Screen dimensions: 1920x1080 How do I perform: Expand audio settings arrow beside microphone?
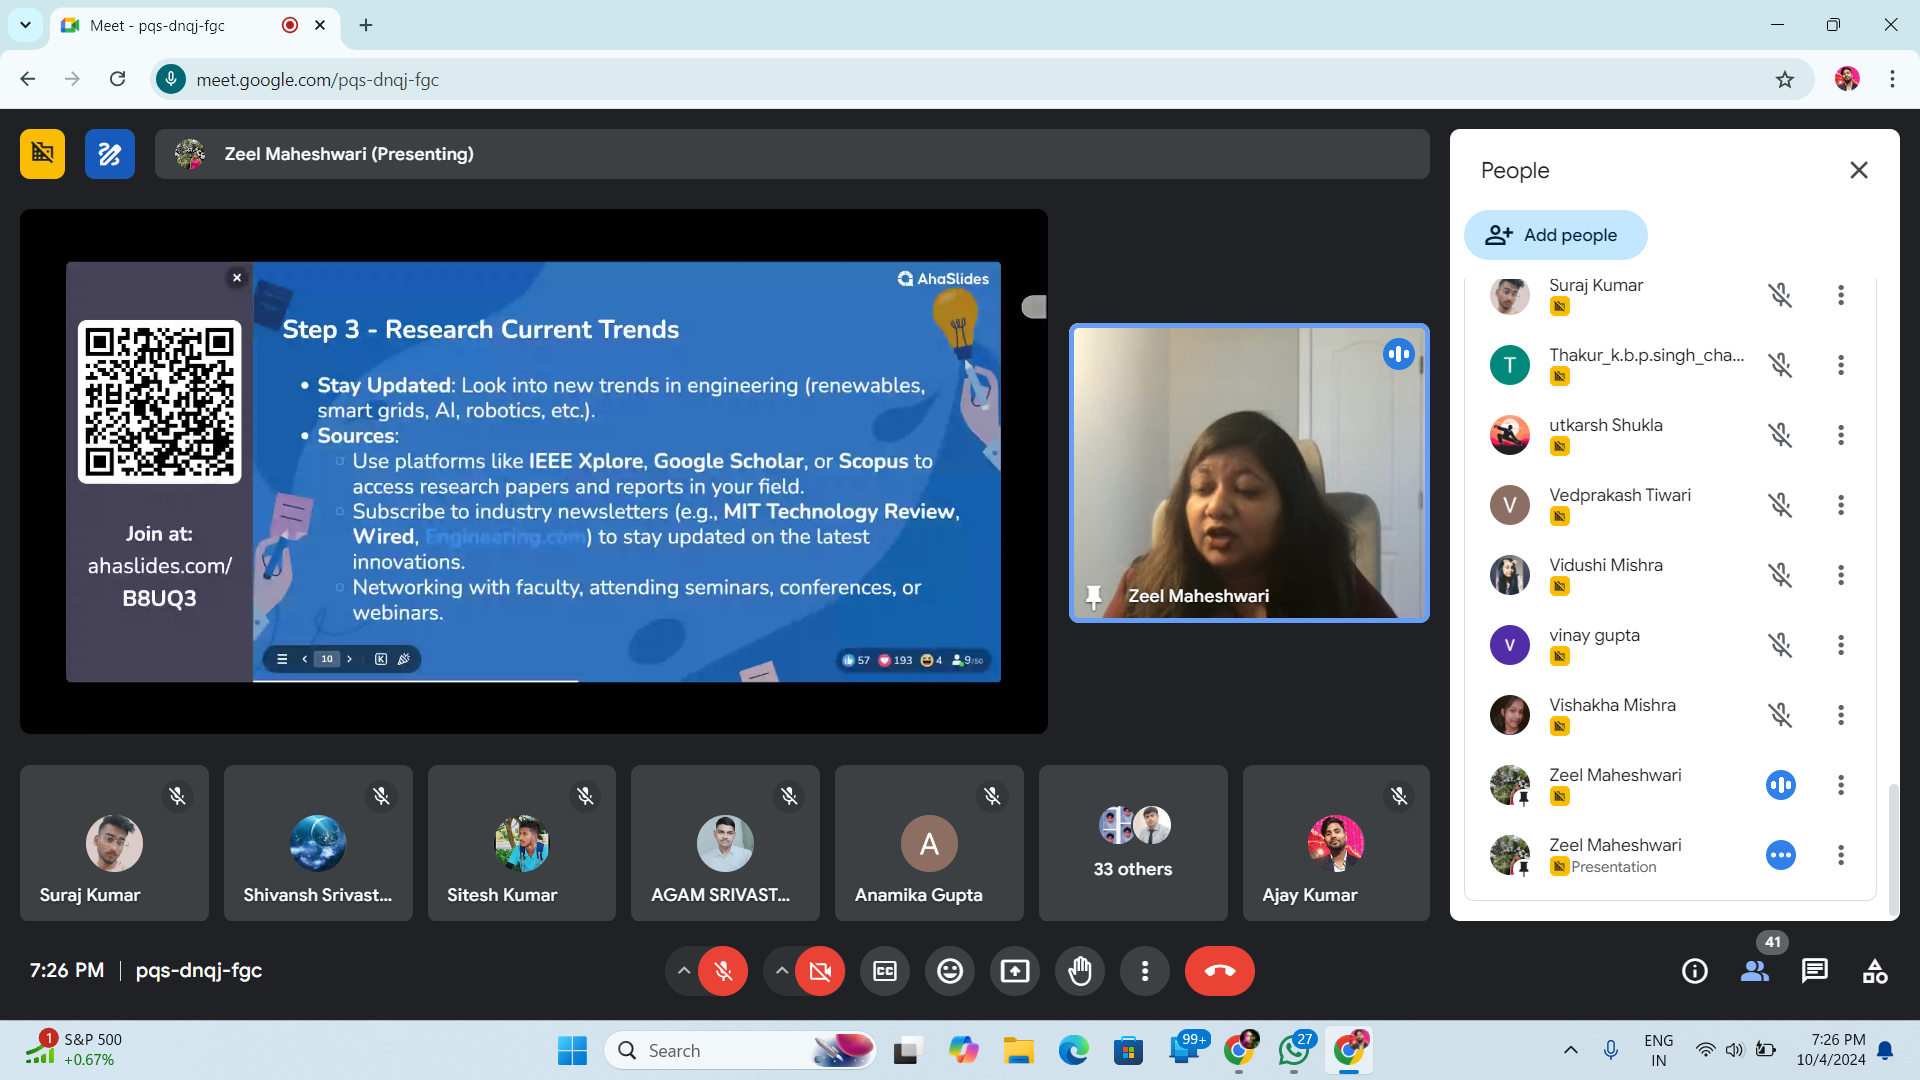[684, 971]
